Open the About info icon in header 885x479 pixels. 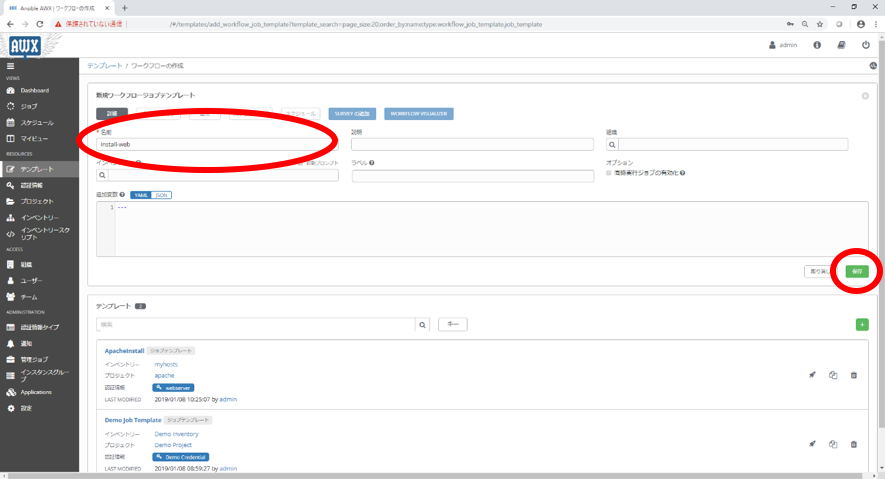pyautogui.click(x=817, y=45)
